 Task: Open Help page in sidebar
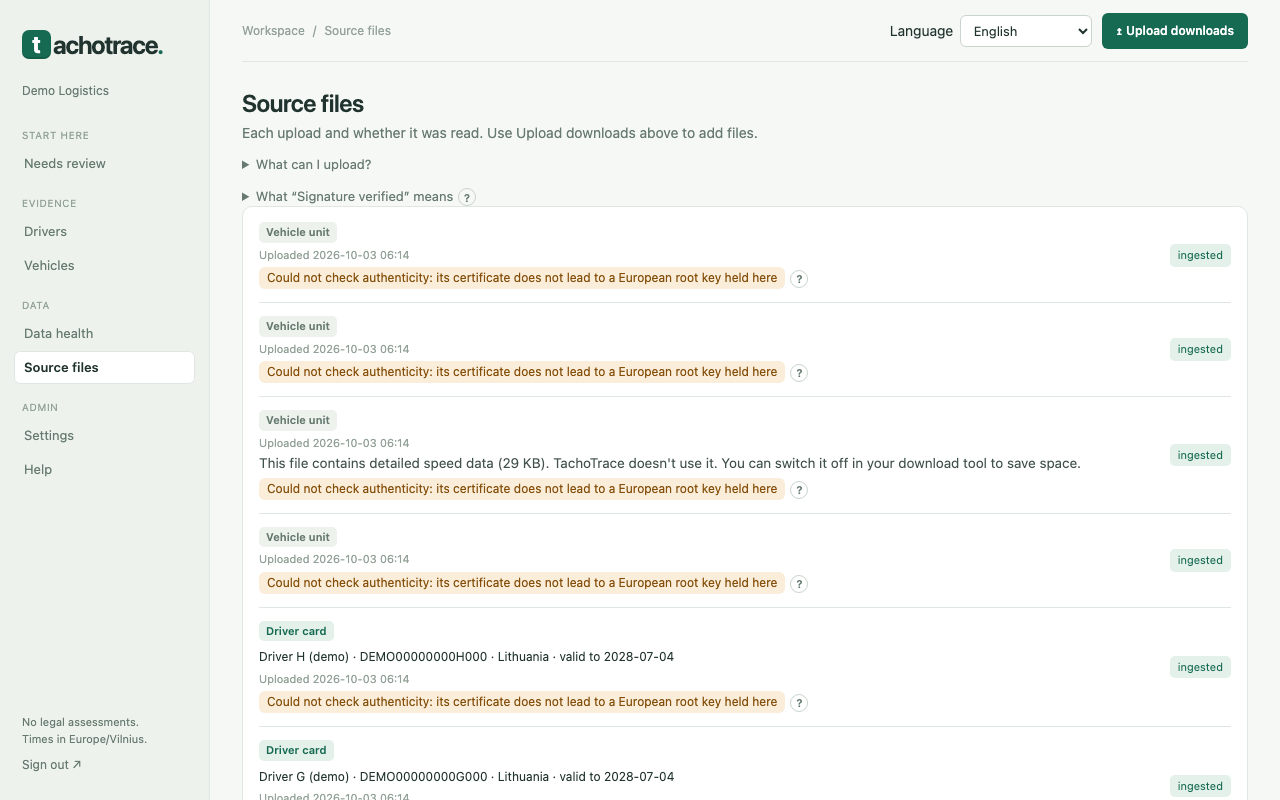point(104,470)
